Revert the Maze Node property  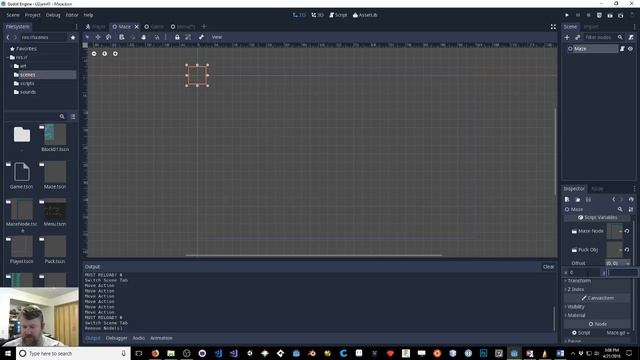pos(627,231)
